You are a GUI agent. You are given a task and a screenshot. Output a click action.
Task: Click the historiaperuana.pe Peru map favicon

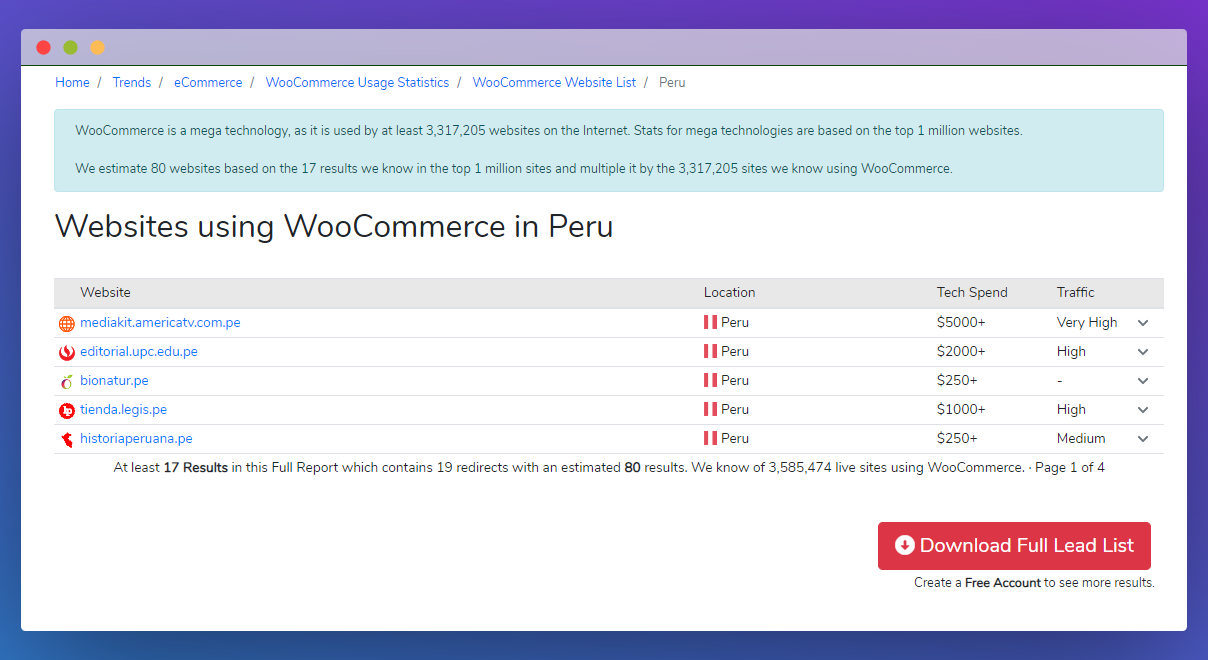67,440
